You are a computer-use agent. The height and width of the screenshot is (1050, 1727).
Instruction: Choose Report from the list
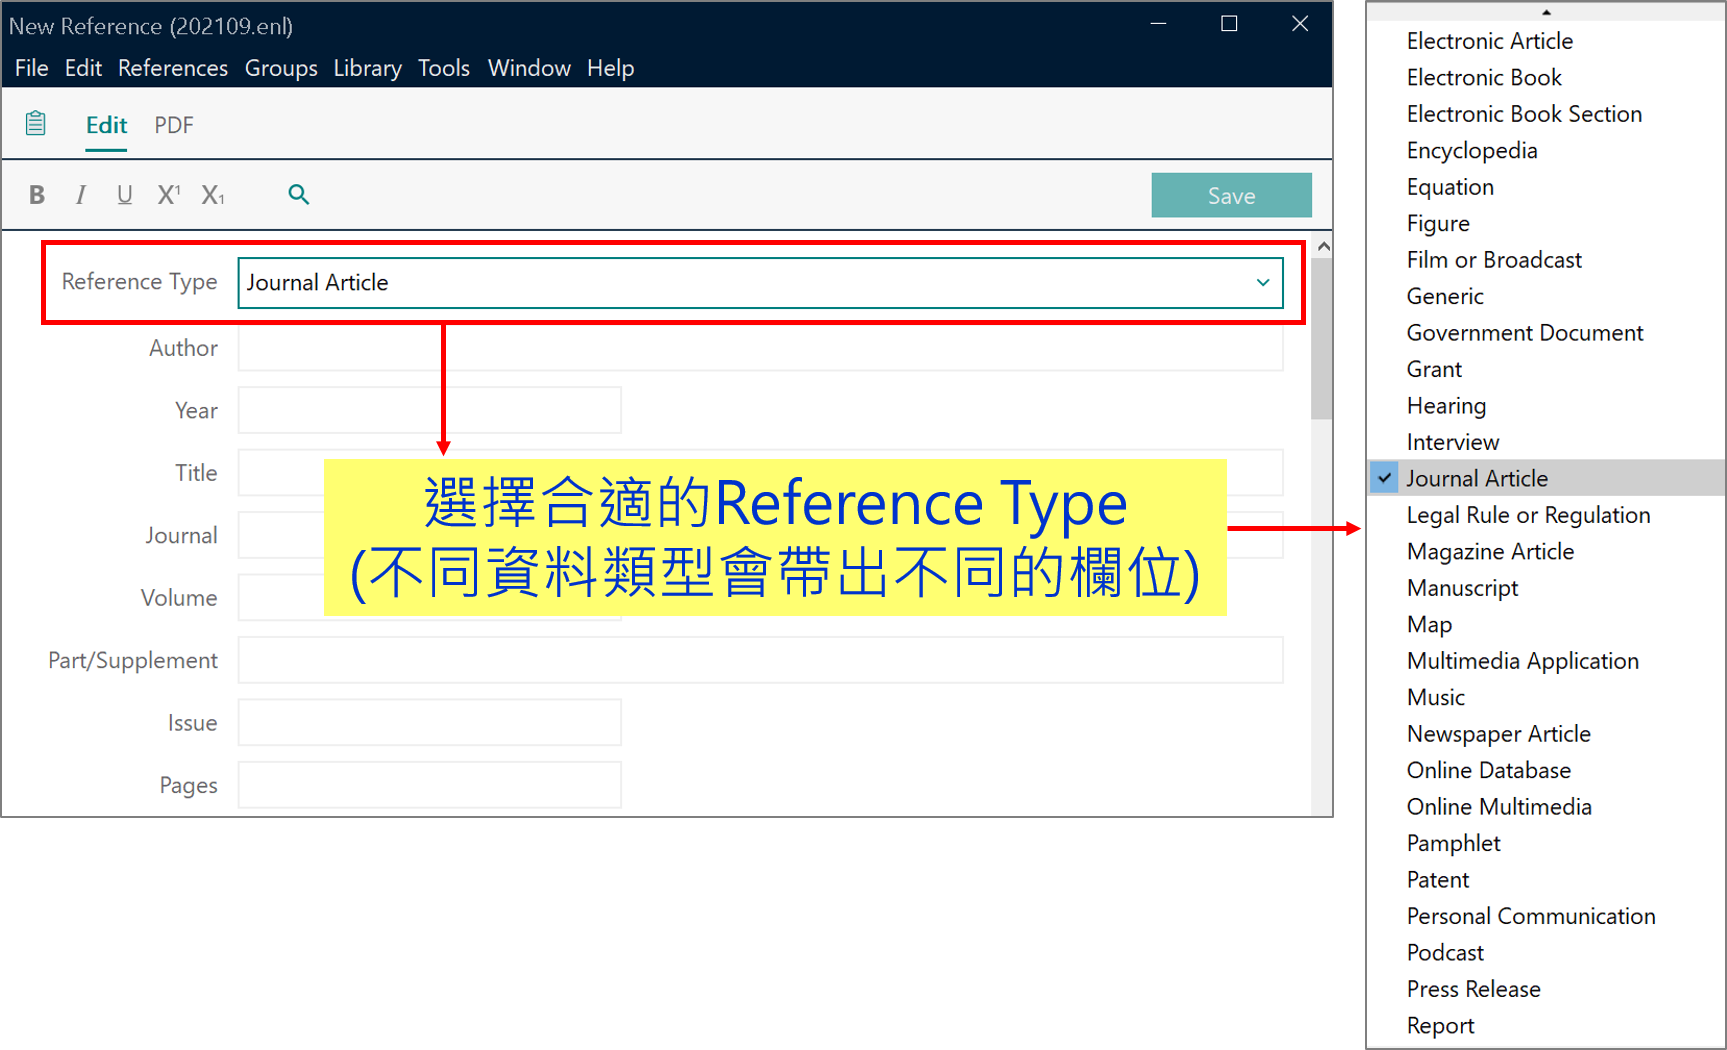click(x=1440, y=1026)
